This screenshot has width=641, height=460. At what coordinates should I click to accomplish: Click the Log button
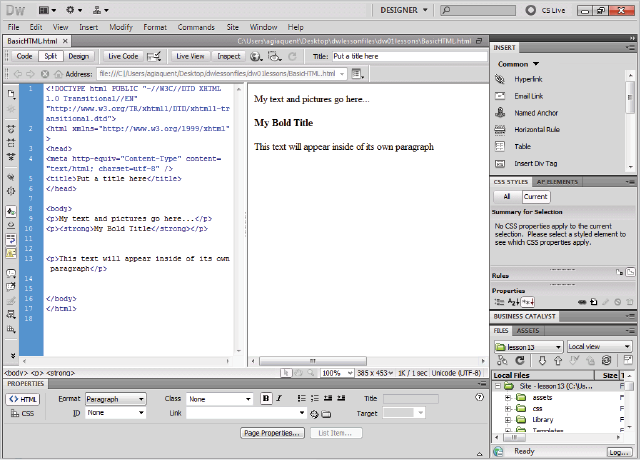tap(619, 452)
